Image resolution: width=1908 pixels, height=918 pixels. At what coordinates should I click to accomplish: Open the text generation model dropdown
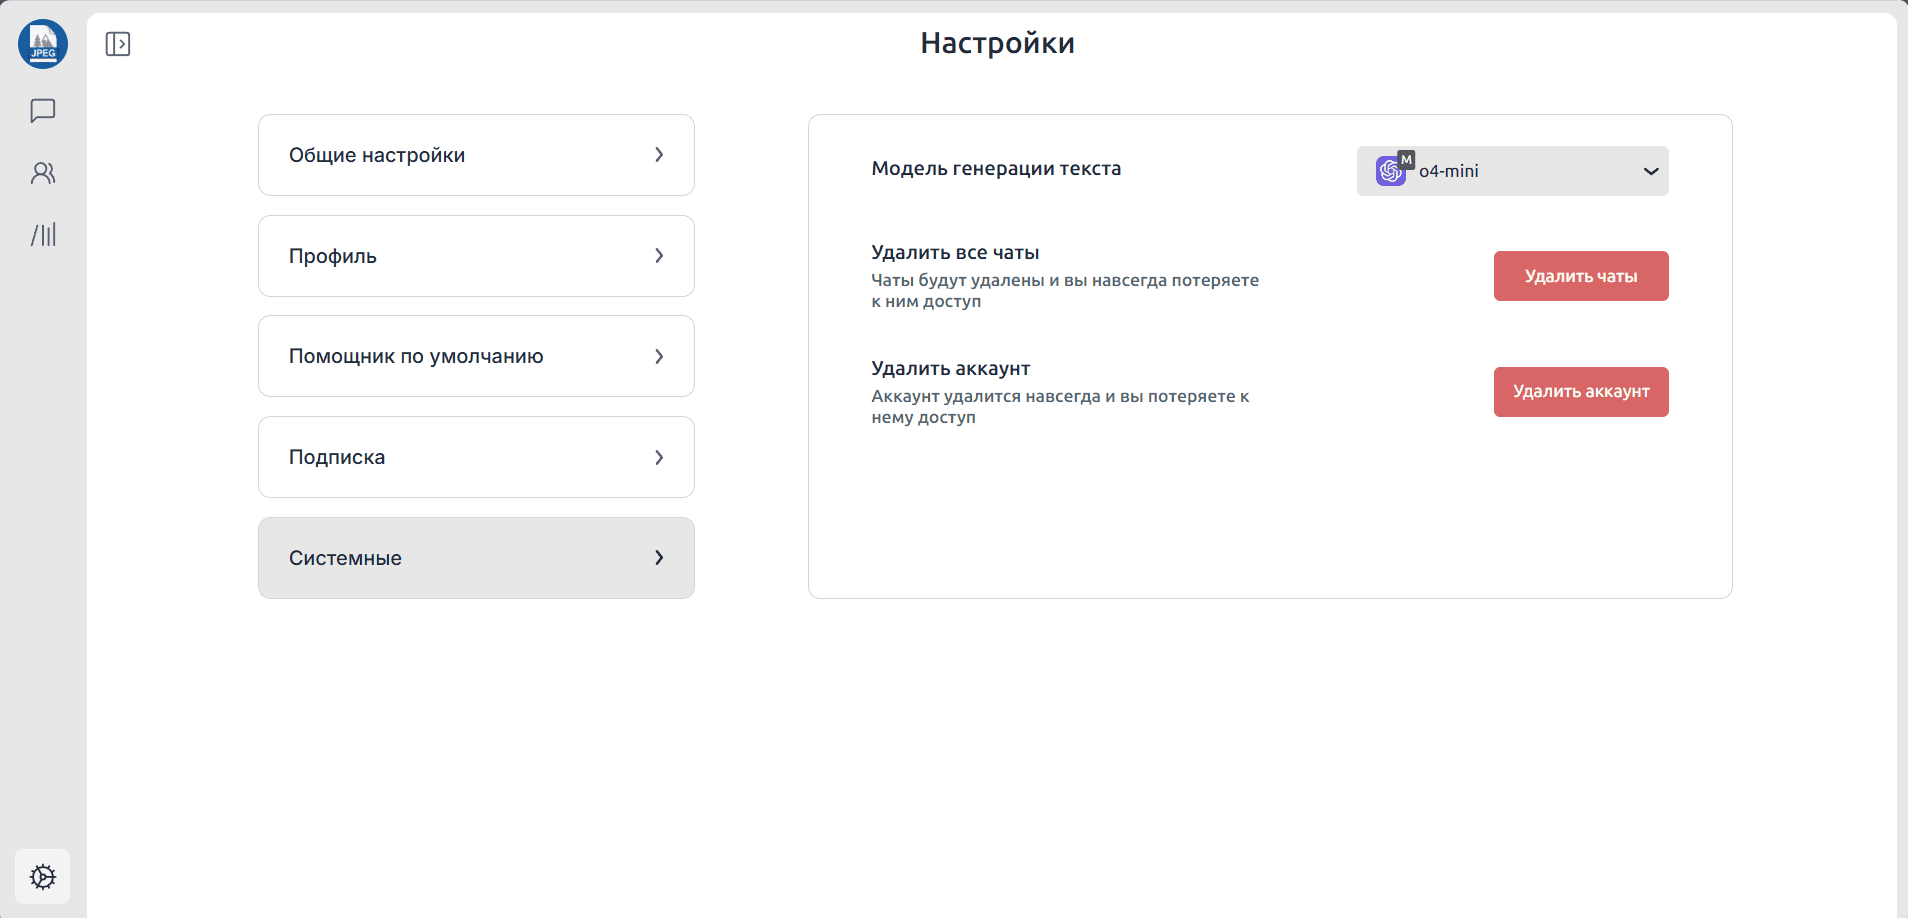(x=1511, y=171)
